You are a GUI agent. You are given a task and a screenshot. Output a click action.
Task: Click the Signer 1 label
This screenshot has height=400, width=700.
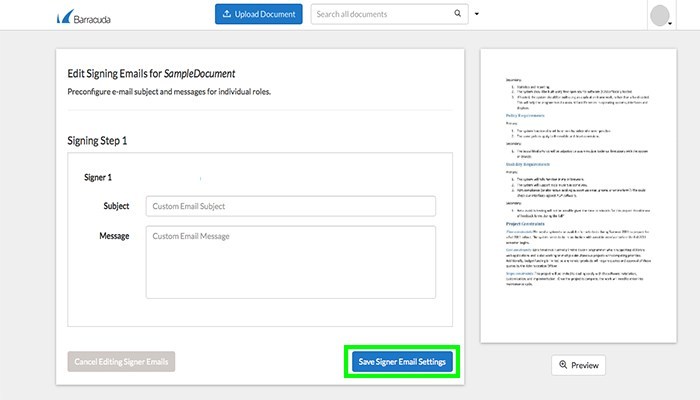96,177
